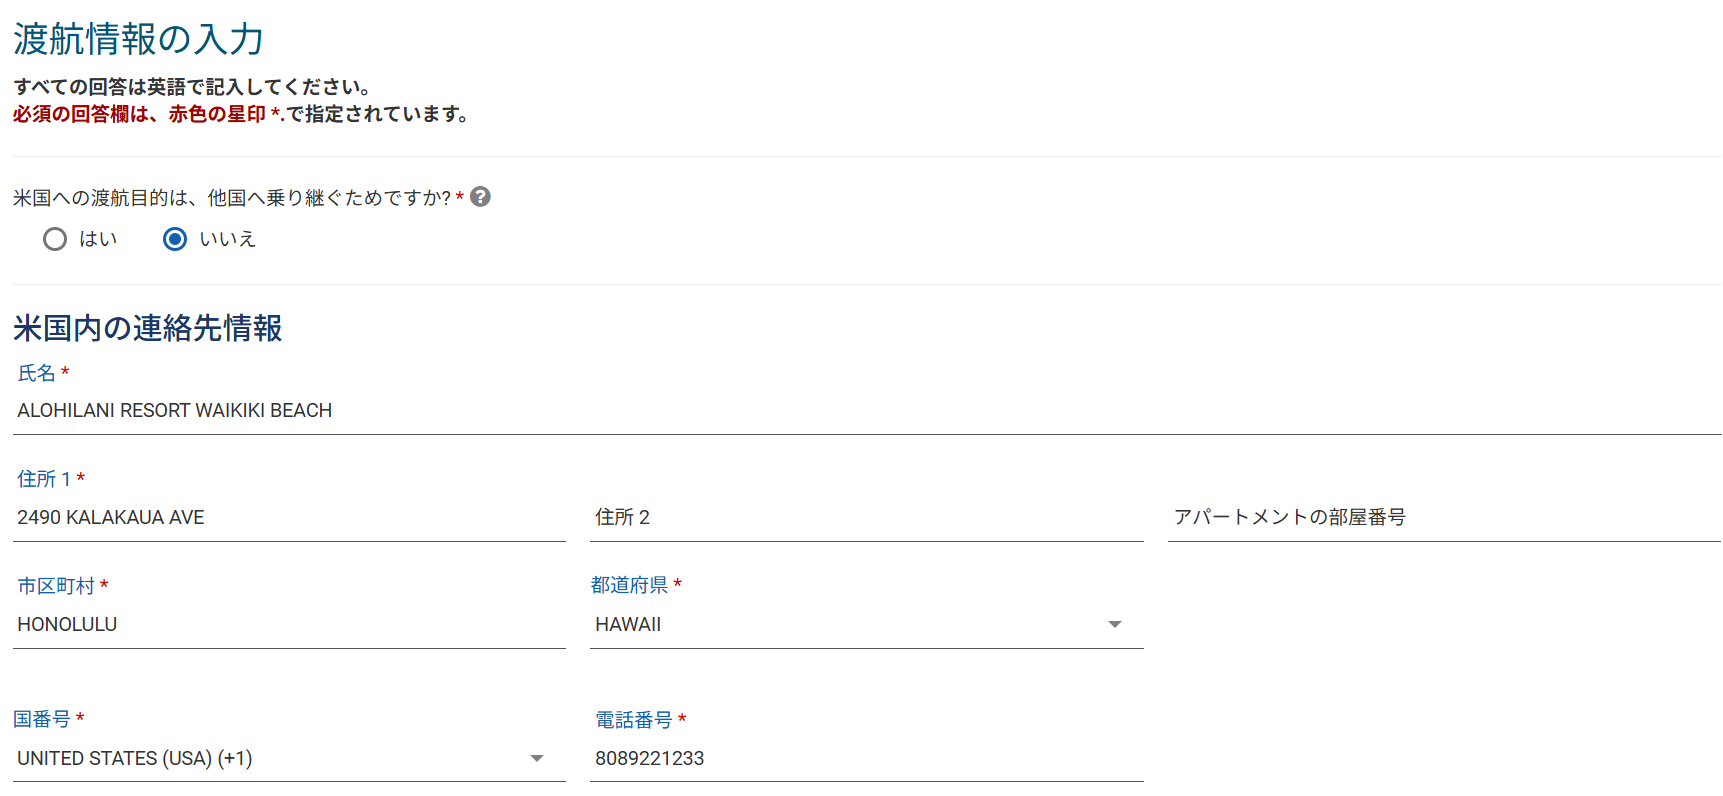
Task: Edit the 市区町村 field HONOLULU
Action: (x=289, y=625)
